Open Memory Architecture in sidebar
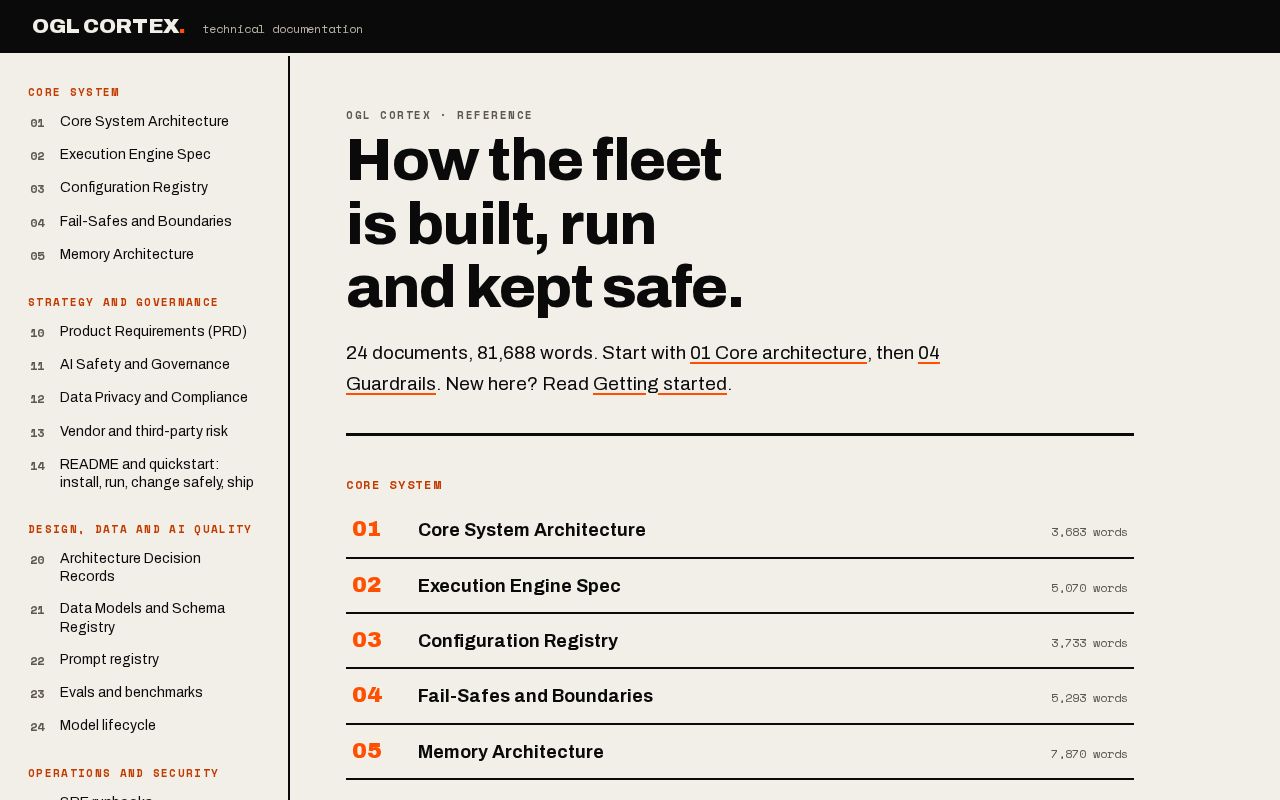The height and width of the screenshot is (800, 1280). point(142,255)
